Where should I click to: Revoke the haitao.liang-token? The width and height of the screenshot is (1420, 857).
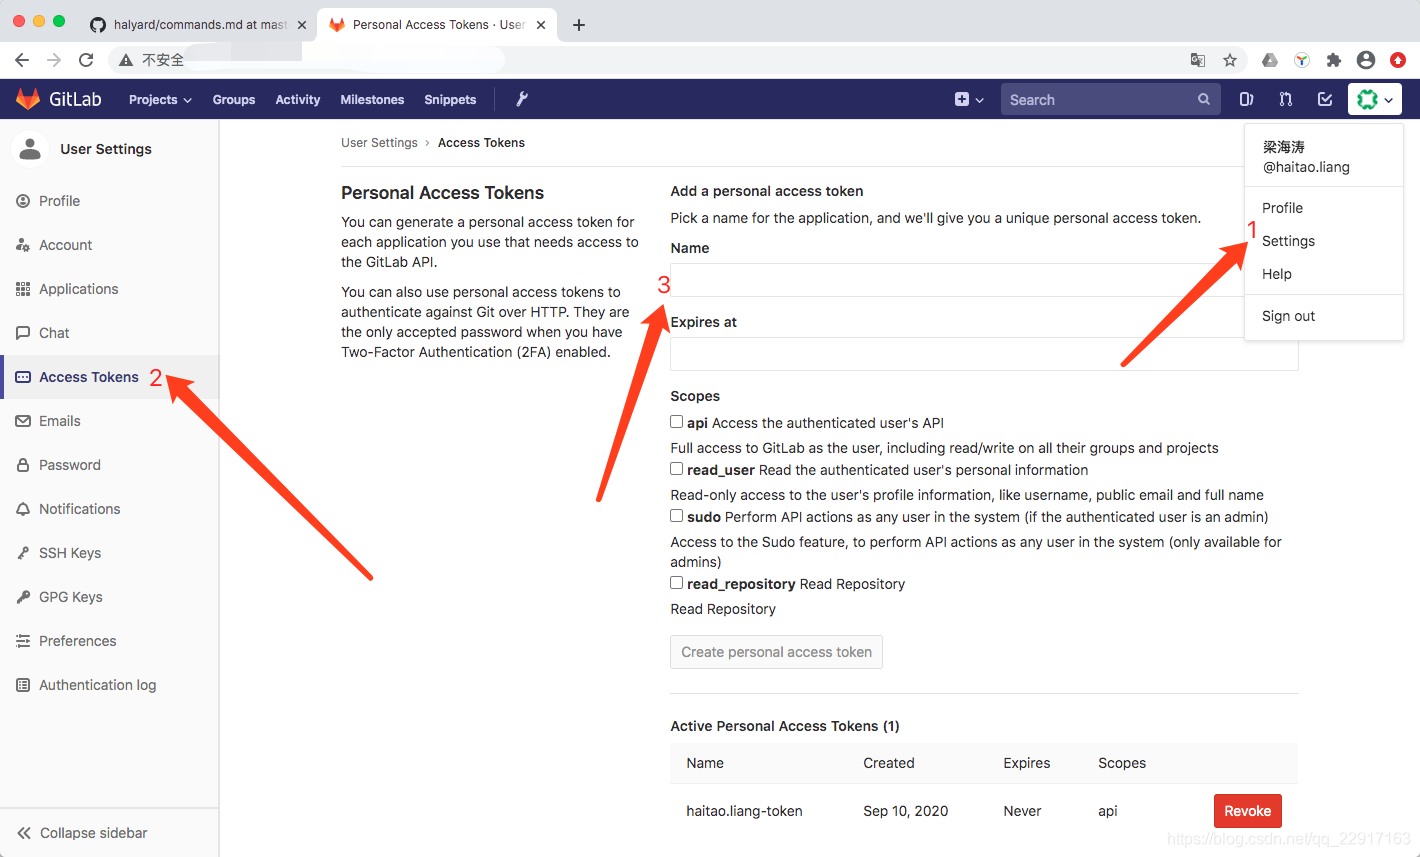coord(1247,811)
